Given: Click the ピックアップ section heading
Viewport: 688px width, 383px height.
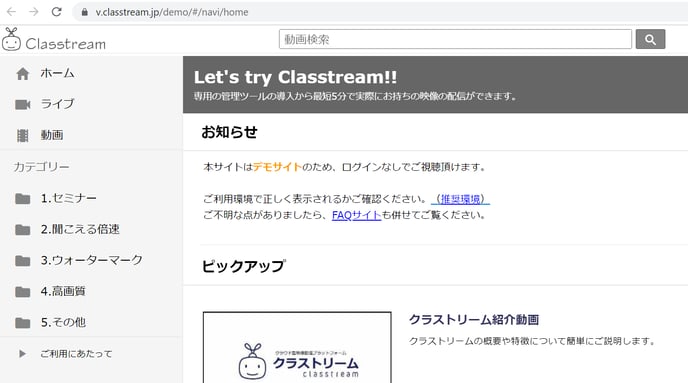Looking at the screenshot, I should (x=244, y=266).
